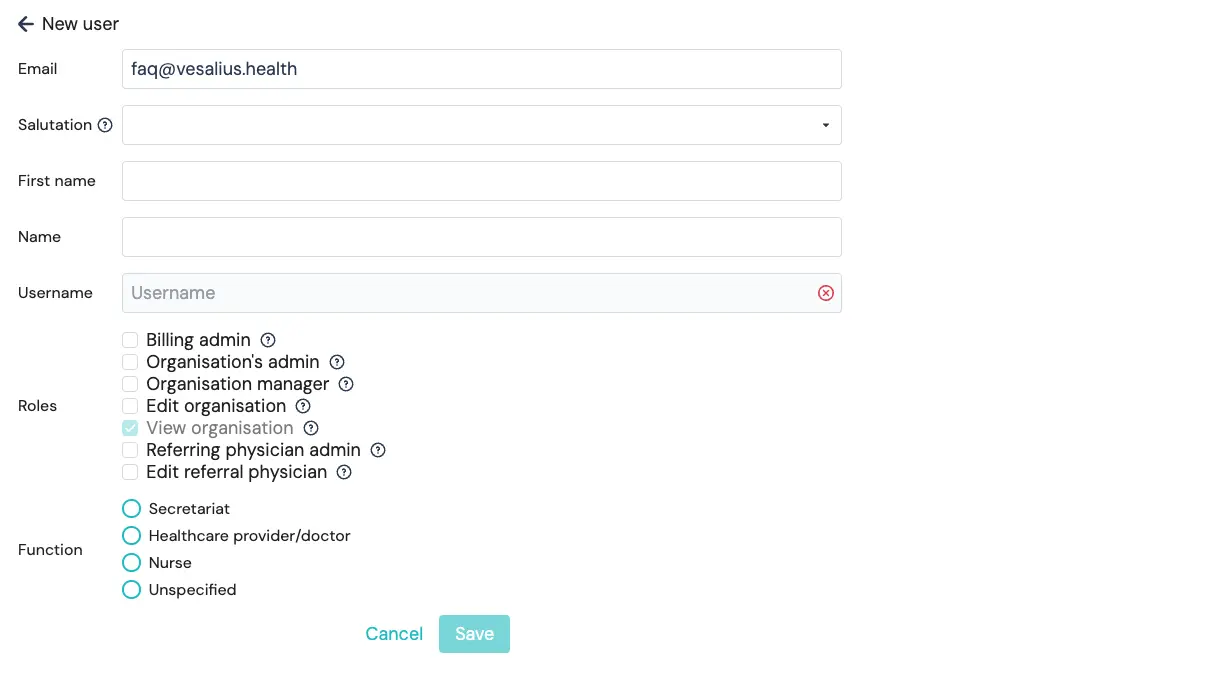1220x676 pixels.
Task: Click the back arrow beside New user
Action: pos(26,24)
